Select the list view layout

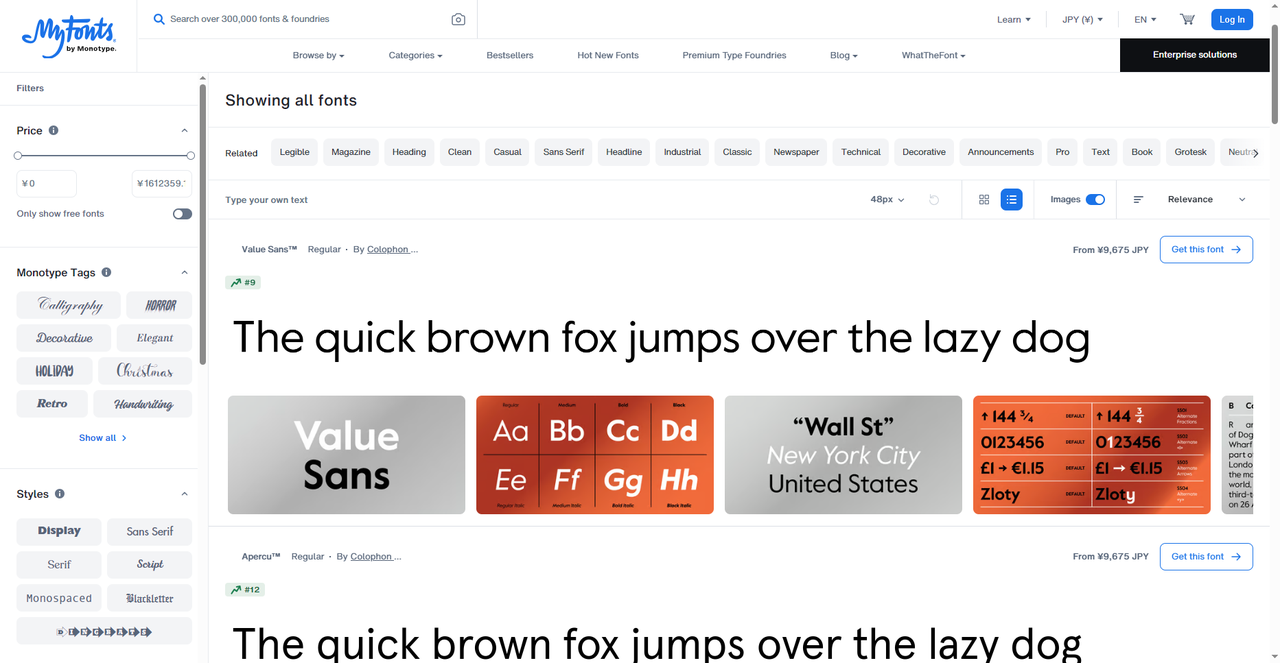coord(1012,200)
